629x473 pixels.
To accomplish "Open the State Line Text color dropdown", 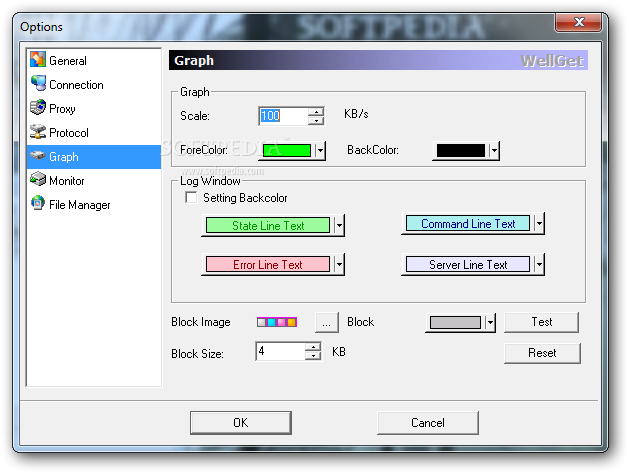I will 339,225.
